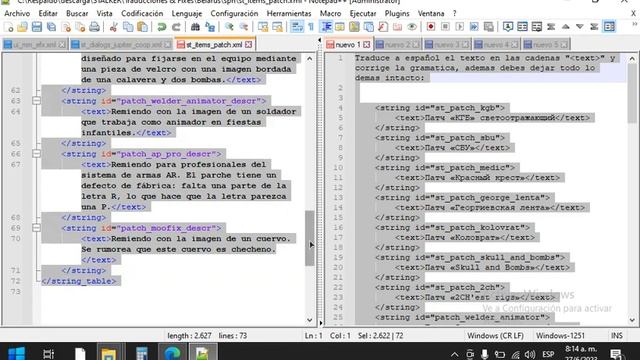The width and height of the screenshot is (640, 360).
Task: Click the splitter arrow between views near the tabs
Action: point(320,40)
